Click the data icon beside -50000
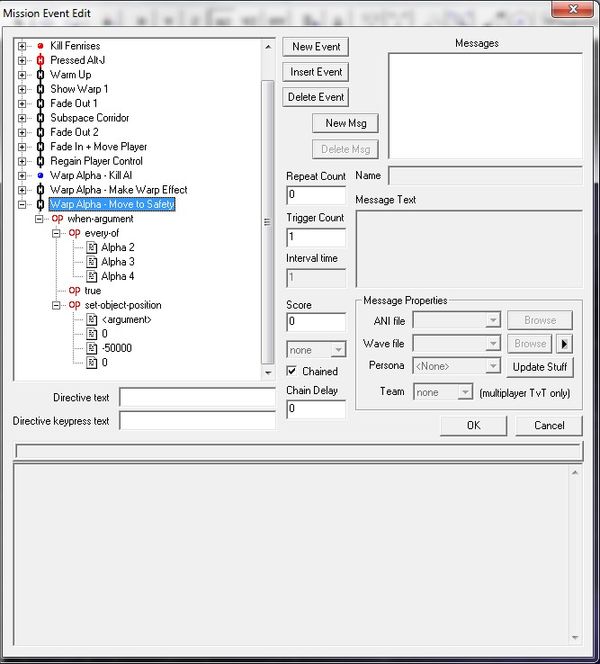600x664 pixels. (92, 347)
